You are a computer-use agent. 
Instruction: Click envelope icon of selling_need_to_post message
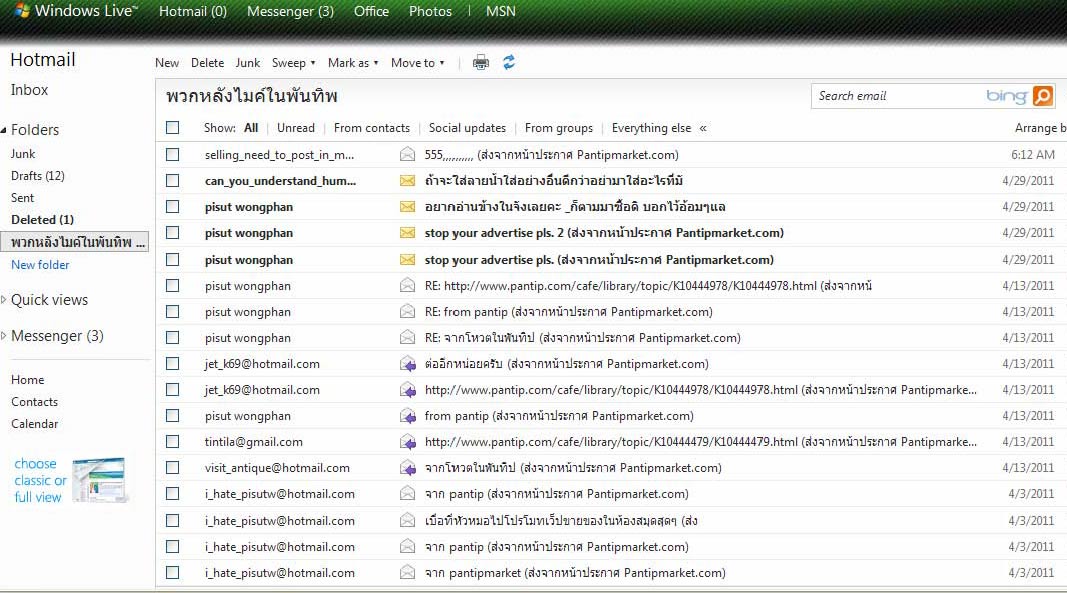point(407,155)
